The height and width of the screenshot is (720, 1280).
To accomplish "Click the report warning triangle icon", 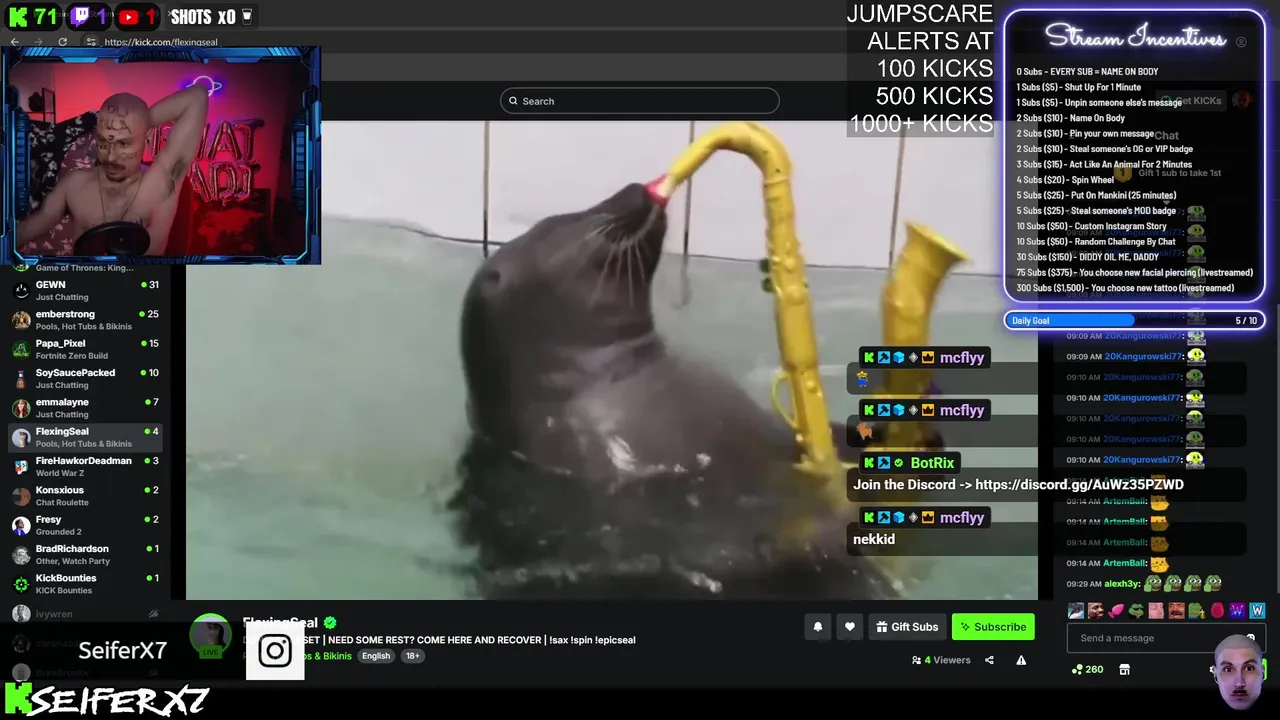I will tap(1021, 660).
